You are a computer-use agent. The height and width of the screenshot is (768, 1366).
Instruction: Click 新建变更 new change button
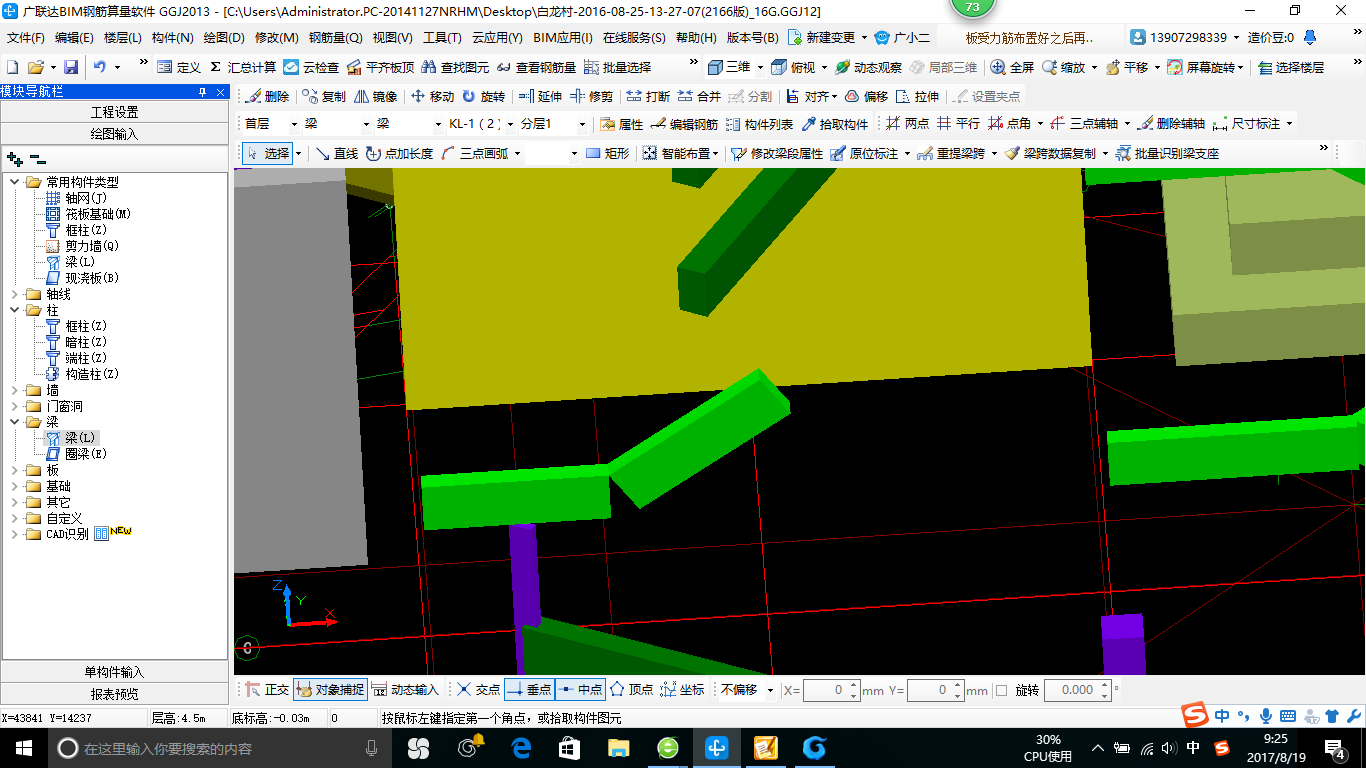pyautogui.click(x=821, y=38)
